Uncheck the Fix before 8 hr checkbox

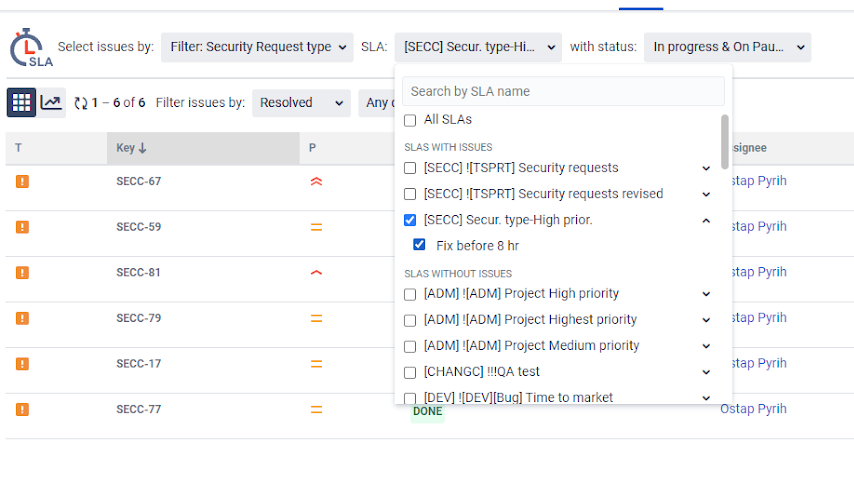pyautogui.click(x=419, y=244)
